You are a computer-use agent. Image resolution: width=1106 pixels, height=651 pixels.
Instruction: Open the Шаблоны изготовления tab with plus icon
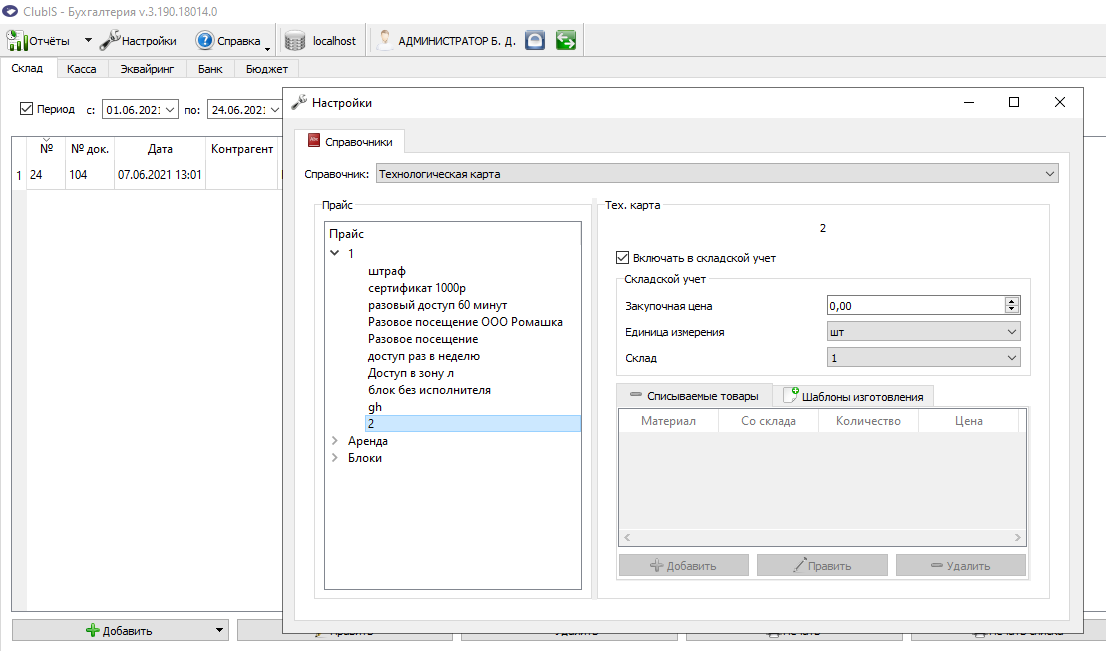coord(853,396)
